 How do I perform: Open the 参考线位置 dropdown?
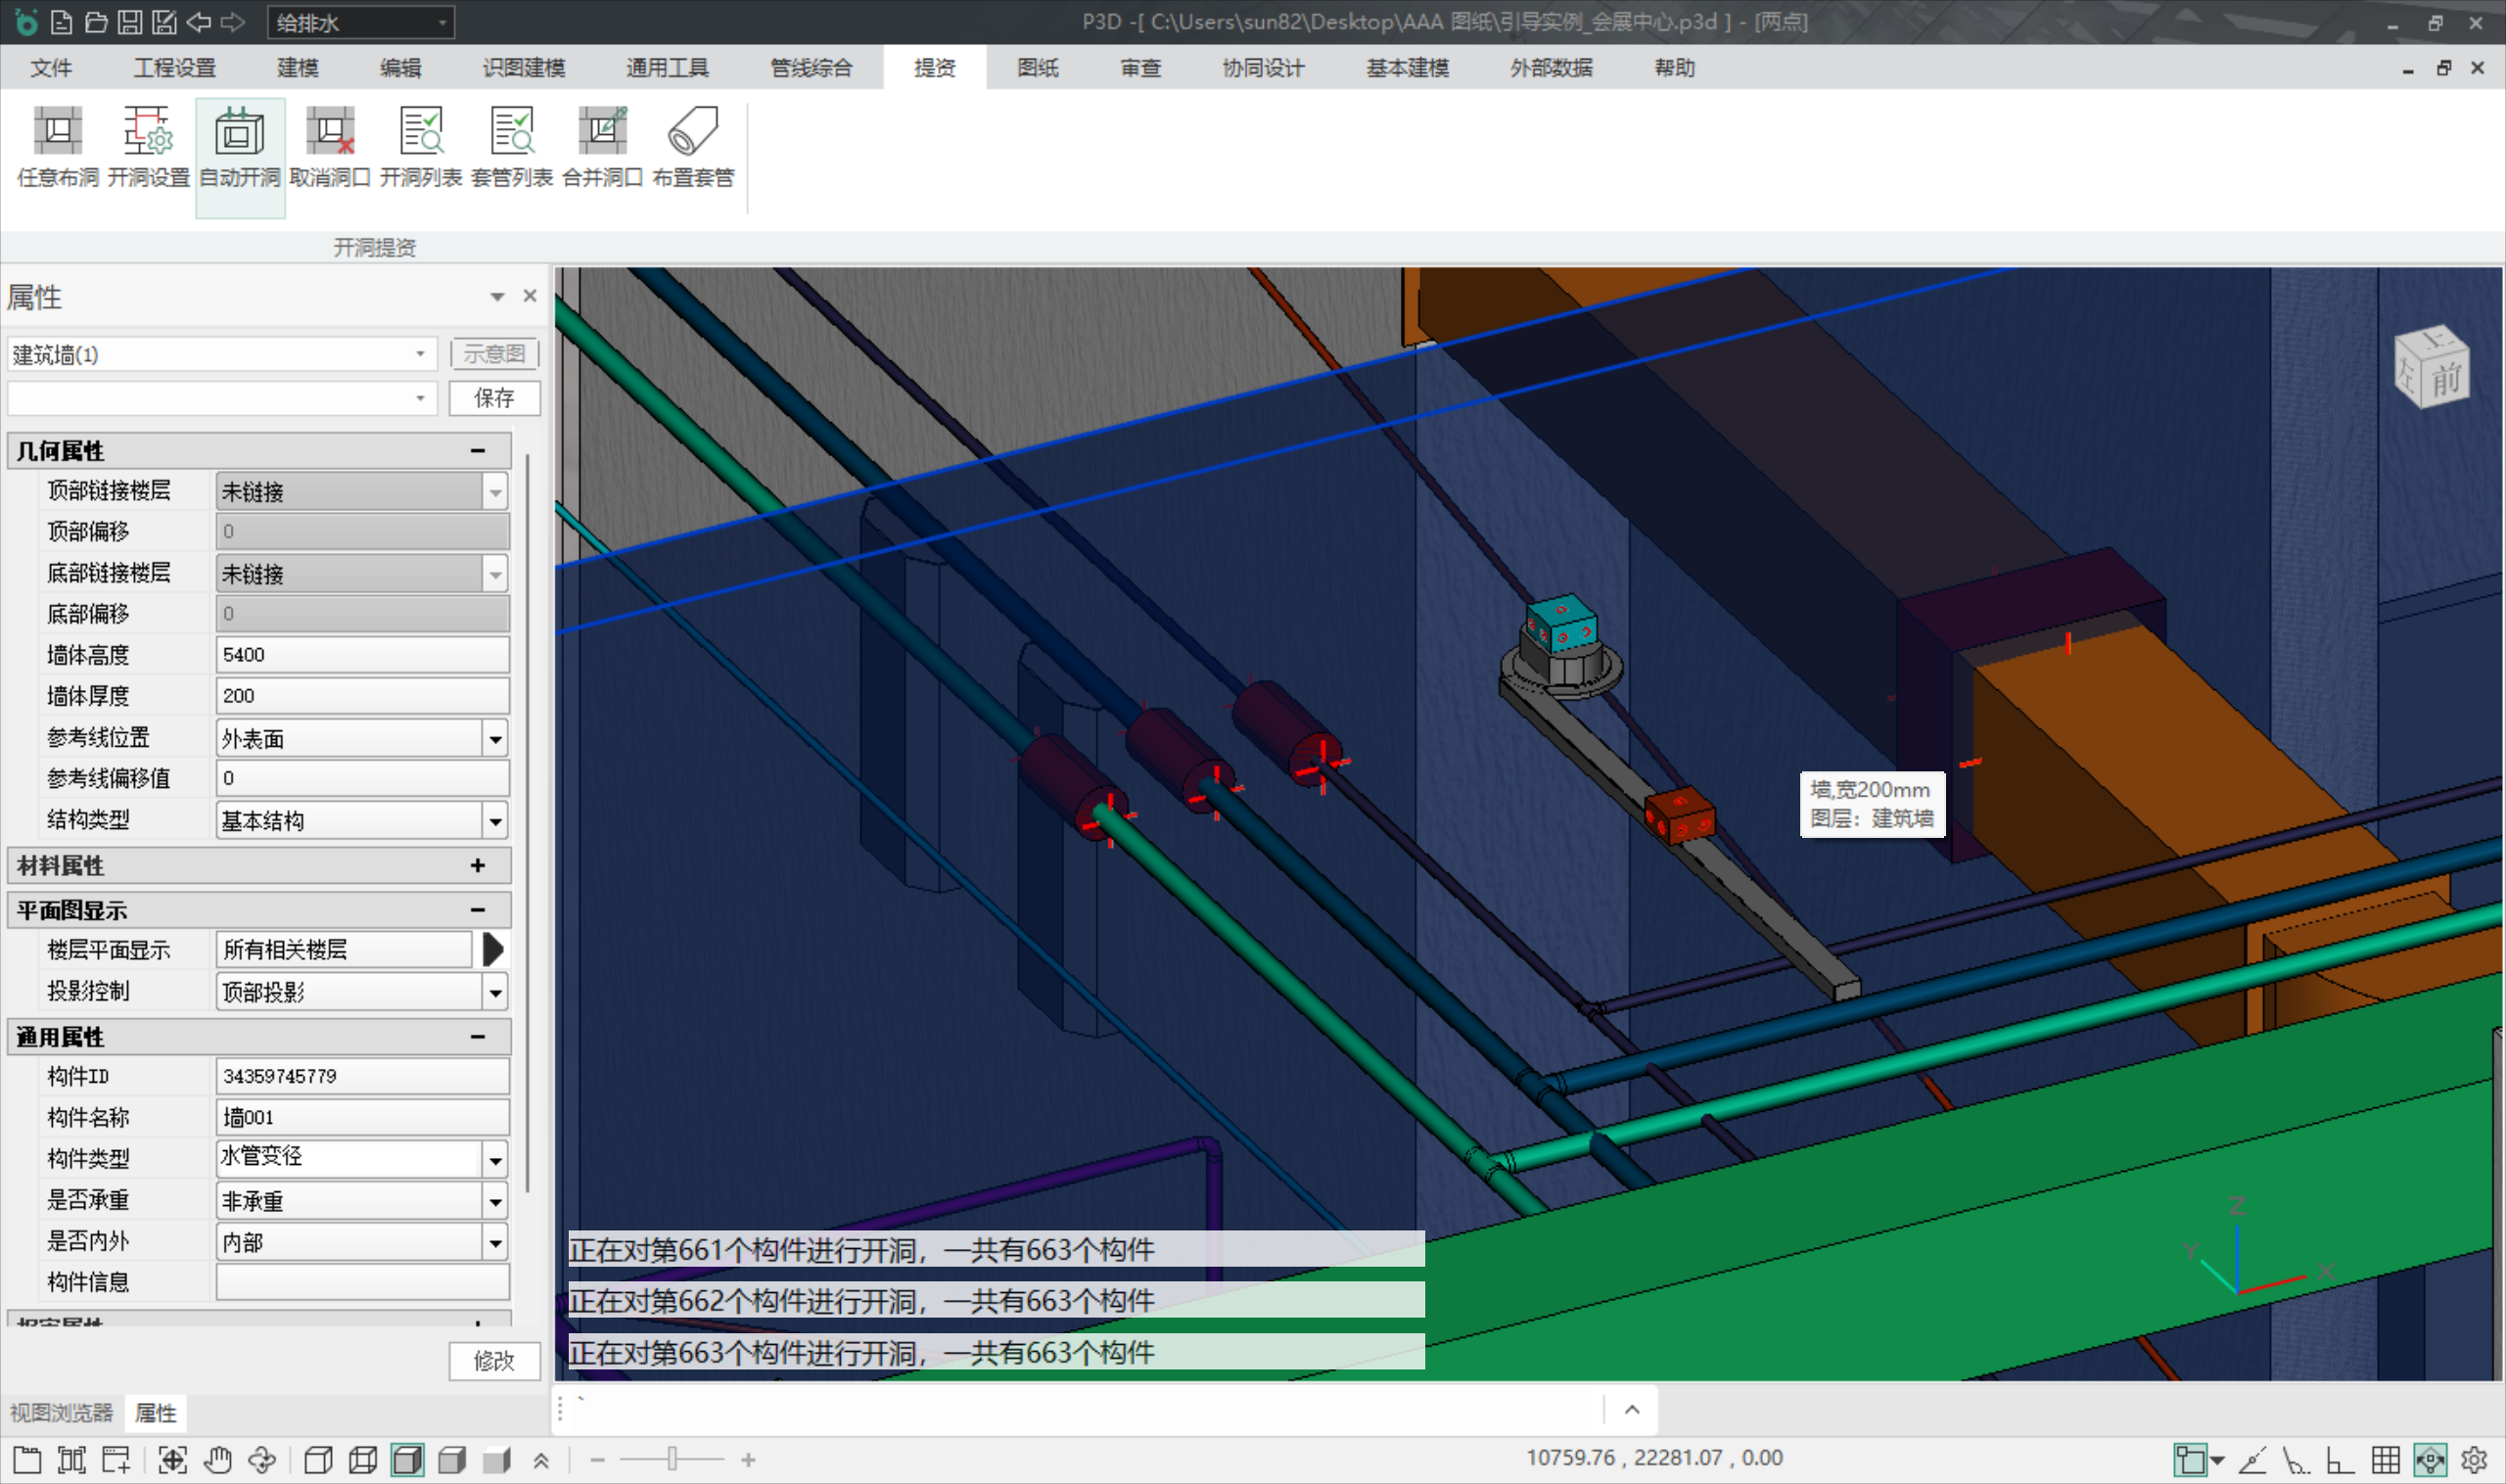pyautogui.click(x=495, y=739)
